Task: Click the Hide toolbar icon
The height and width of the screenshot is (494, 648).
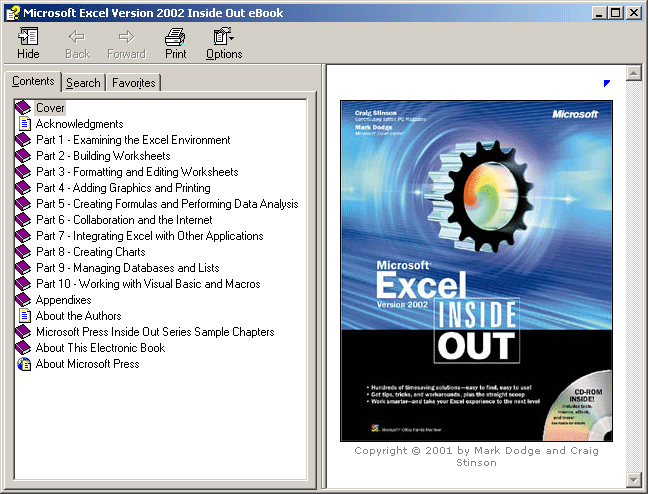Action: 28,37
